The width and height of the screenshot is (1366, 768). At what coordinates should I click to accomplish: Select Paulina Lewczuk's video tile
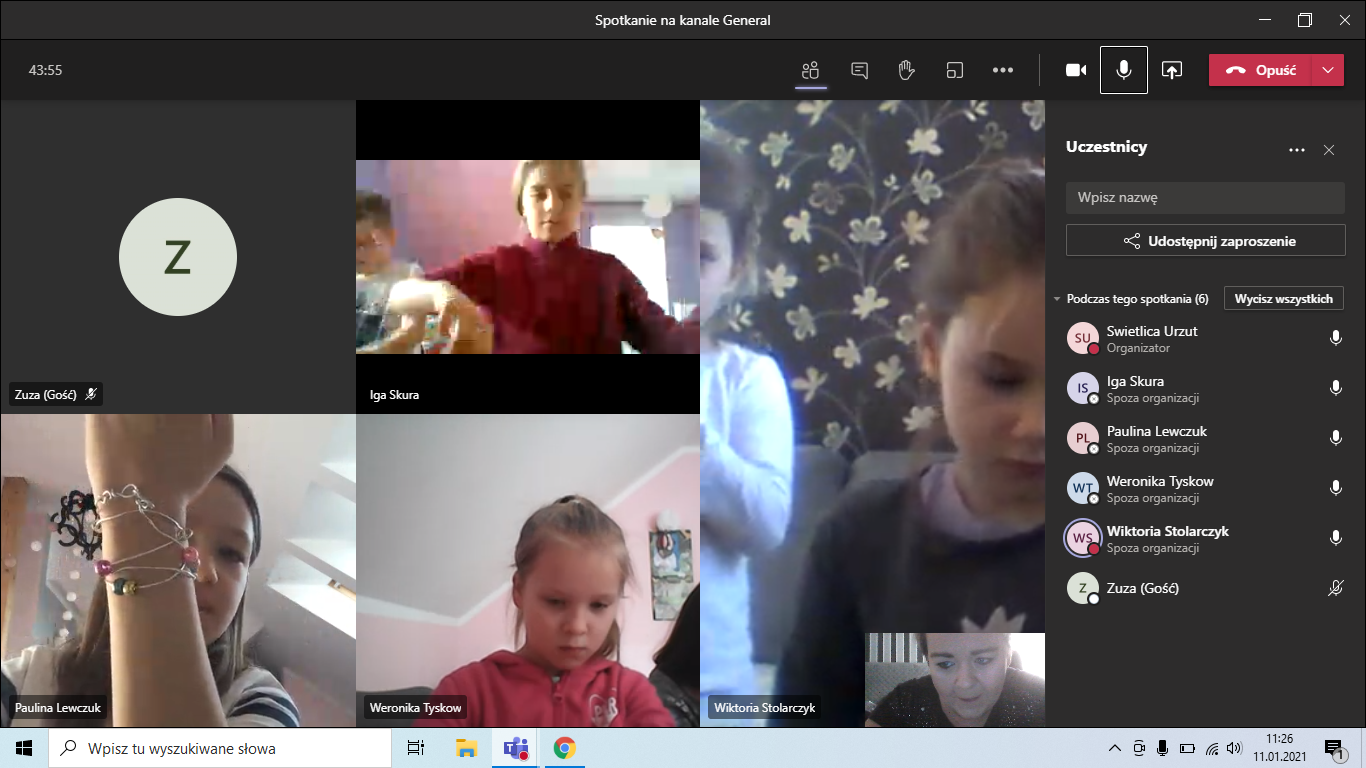pos(178,570)
